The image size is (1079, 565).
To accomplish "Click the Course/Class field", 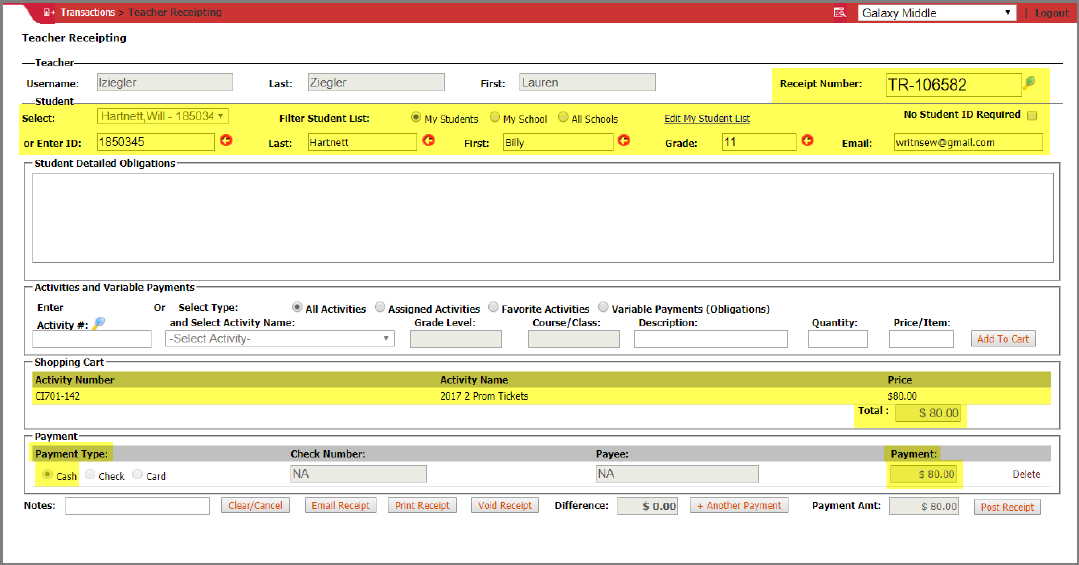I will 574,339.
